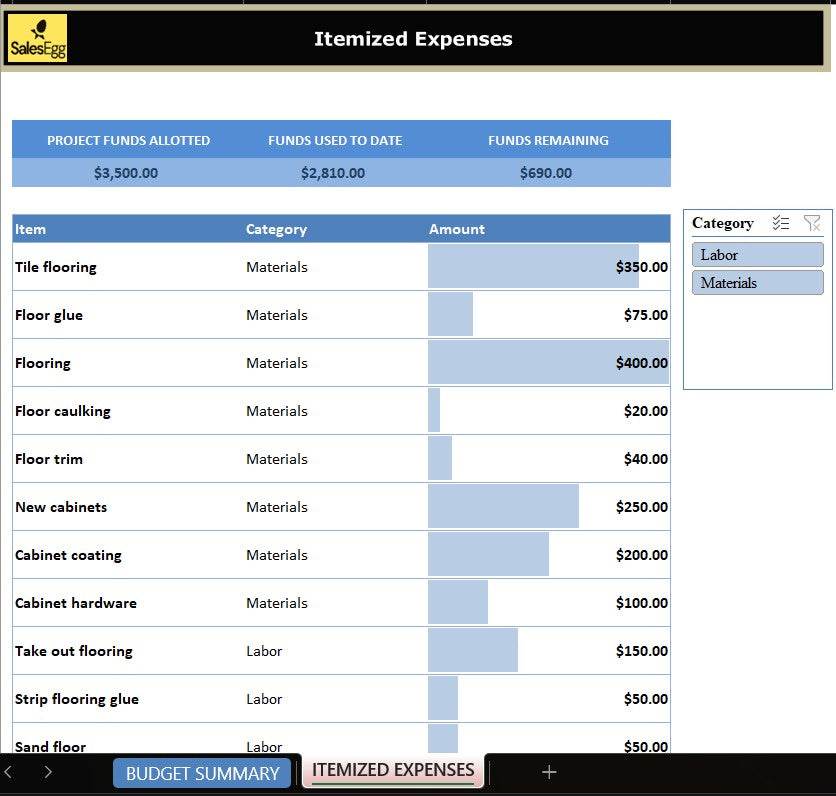This screenshot has width=836, height=796.
Task: Select the Cabinet hardware item cell
Action: 128,603
